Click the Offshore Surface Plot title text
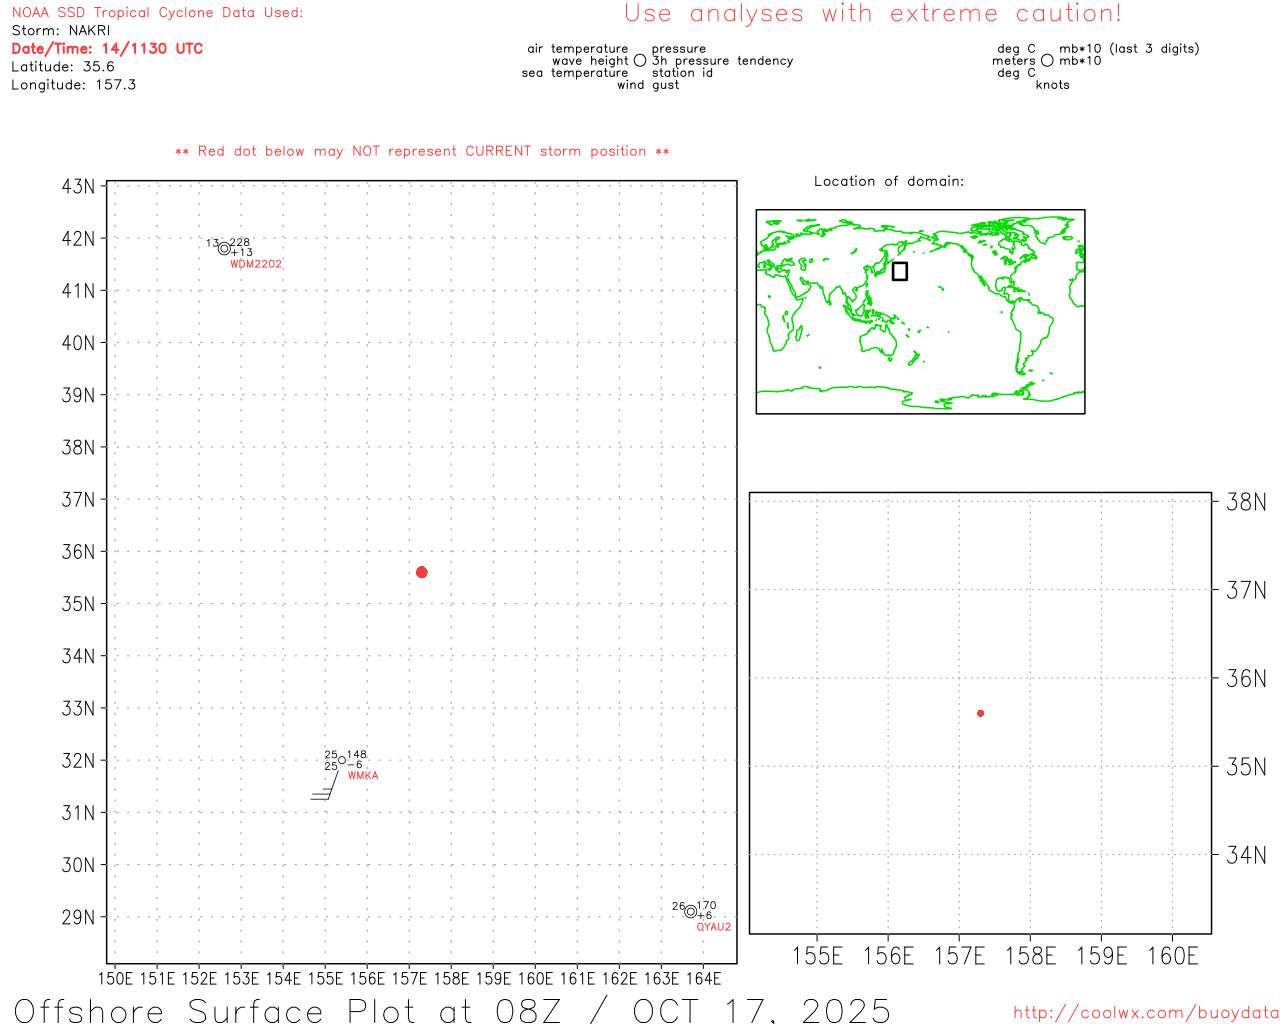 coord(452,1010)
